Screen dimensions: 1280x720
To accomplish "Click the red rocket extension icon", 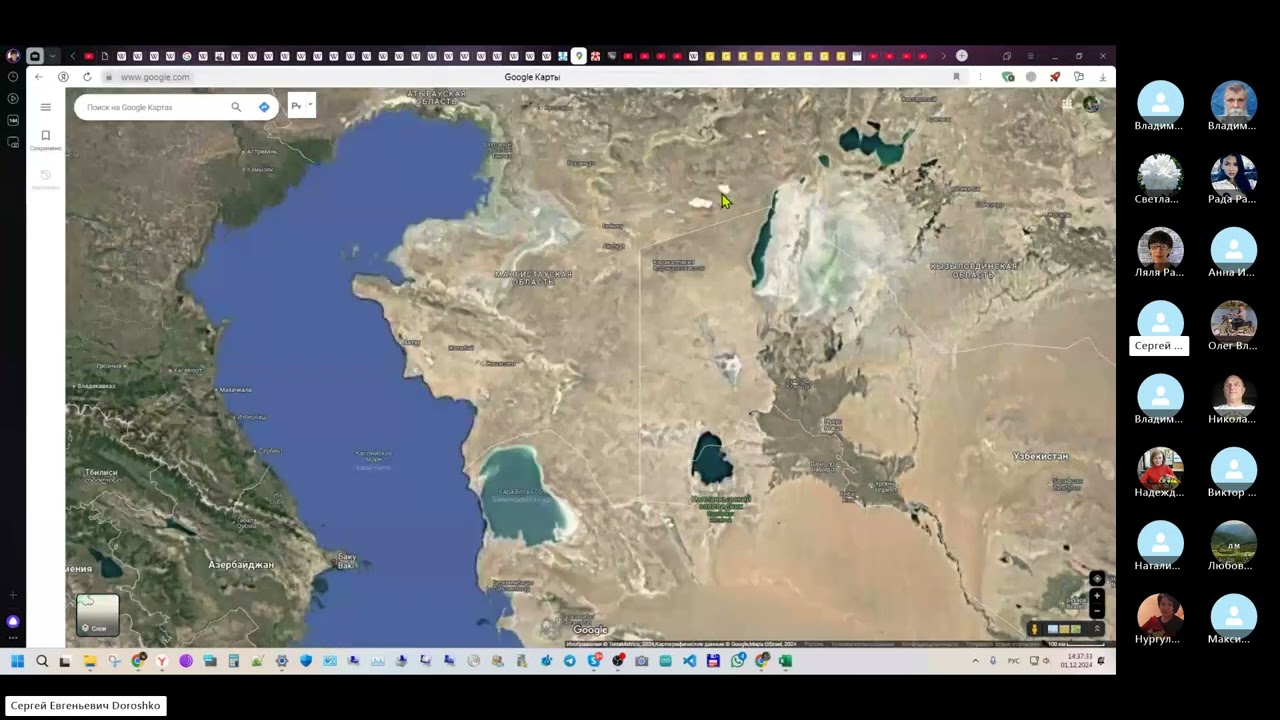I will click(1055, 77).
